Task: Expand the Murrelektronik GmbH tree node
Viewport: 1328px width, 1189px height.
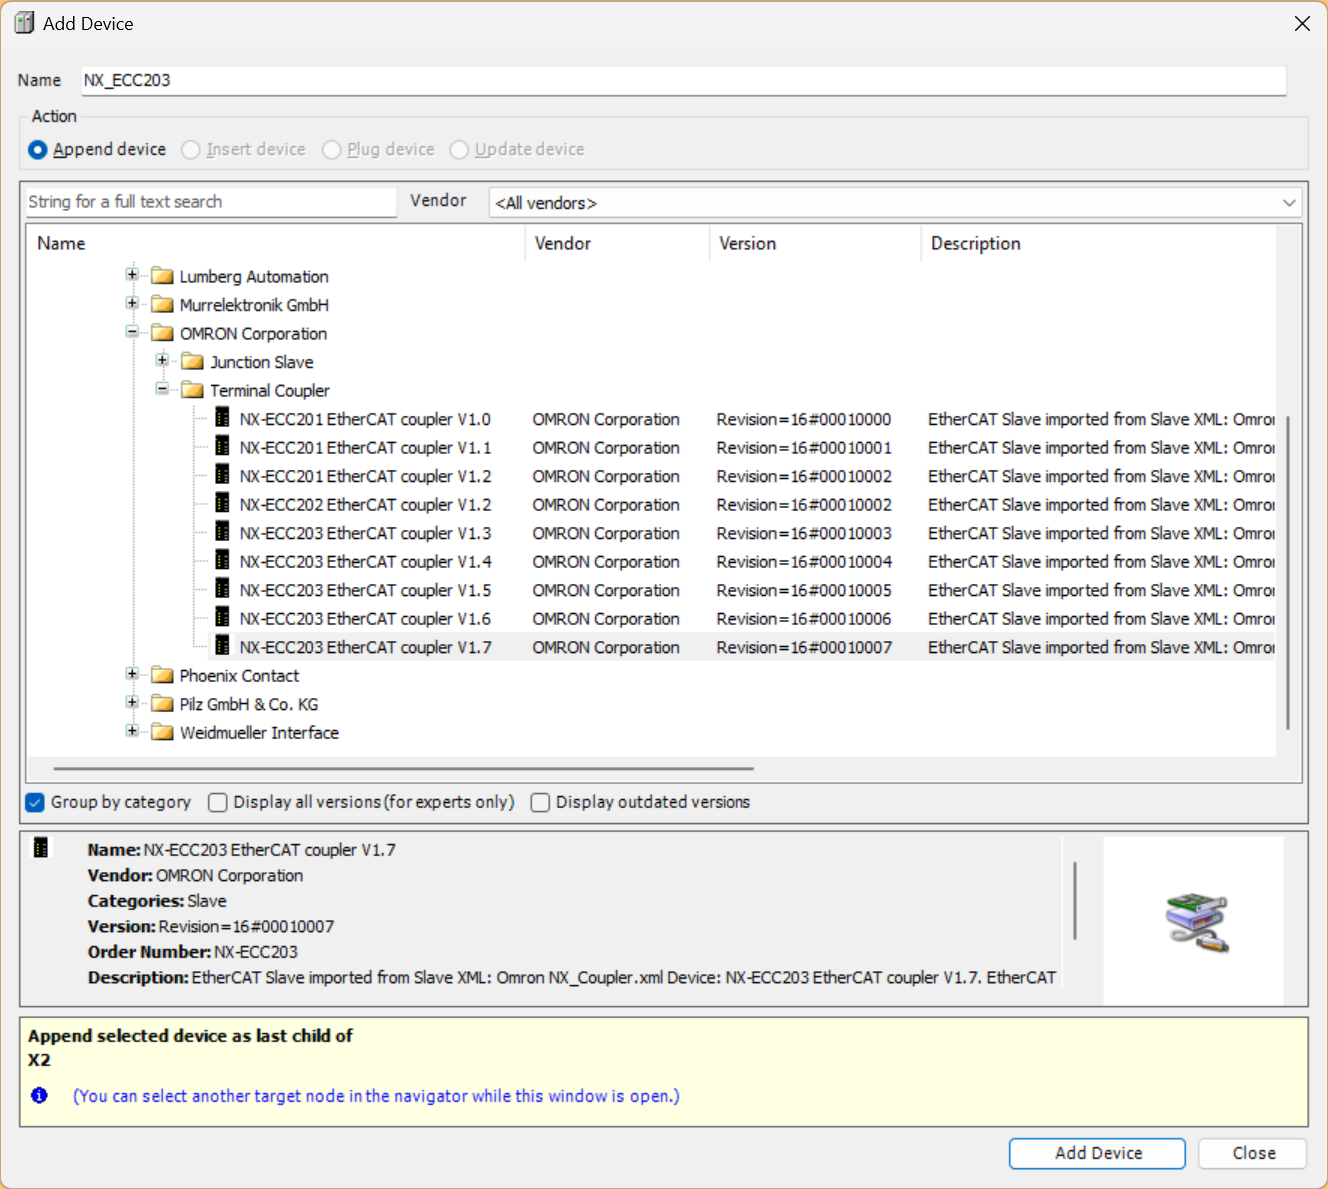Action: (132, 303)
